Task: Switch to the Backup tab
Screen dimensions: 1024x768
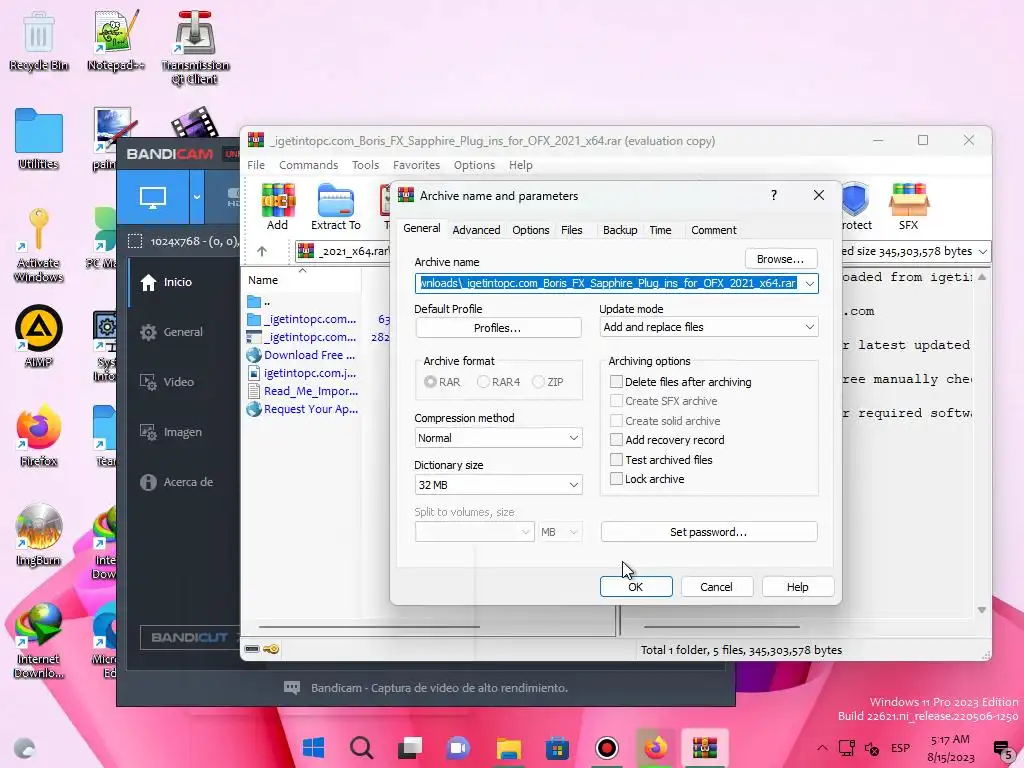Action: (620, 230)
